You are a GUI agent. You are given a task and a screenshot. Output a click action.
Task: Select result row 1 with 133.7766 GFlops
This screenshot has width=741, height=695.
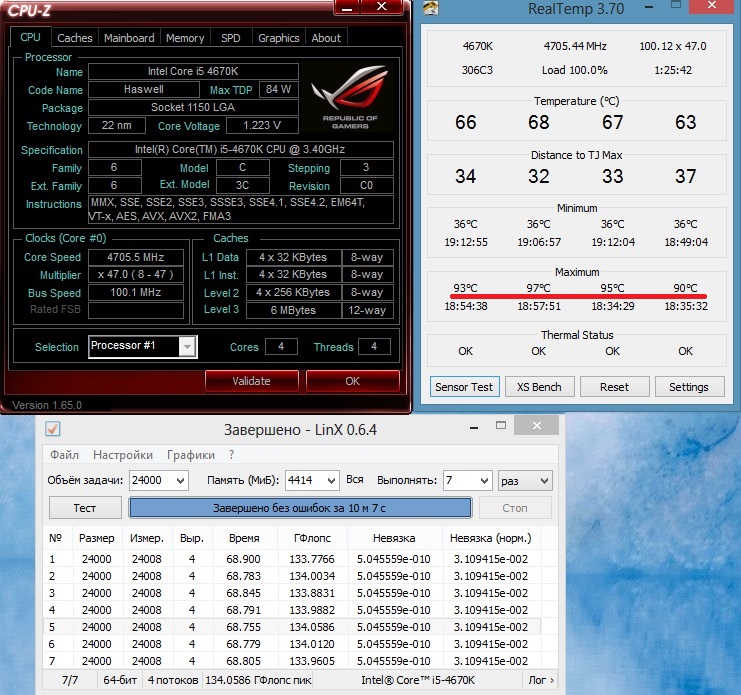(x=293, y=559)
